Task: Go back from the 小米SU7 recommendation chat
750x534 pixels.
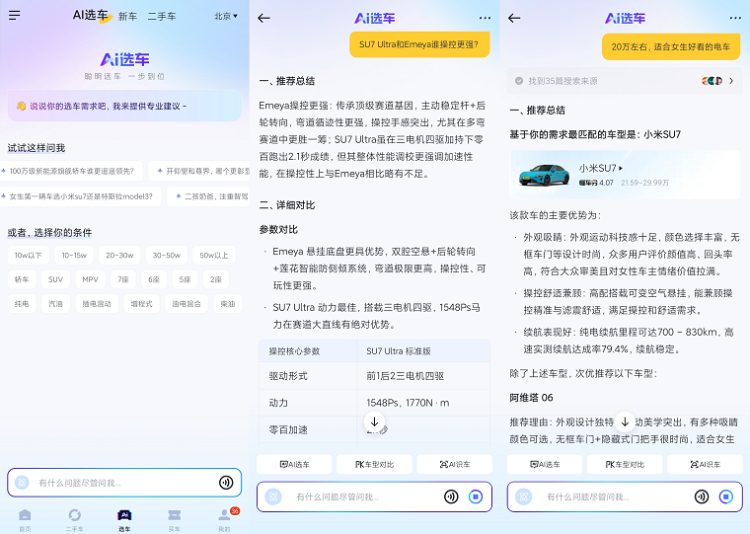Action: (514, 18)
